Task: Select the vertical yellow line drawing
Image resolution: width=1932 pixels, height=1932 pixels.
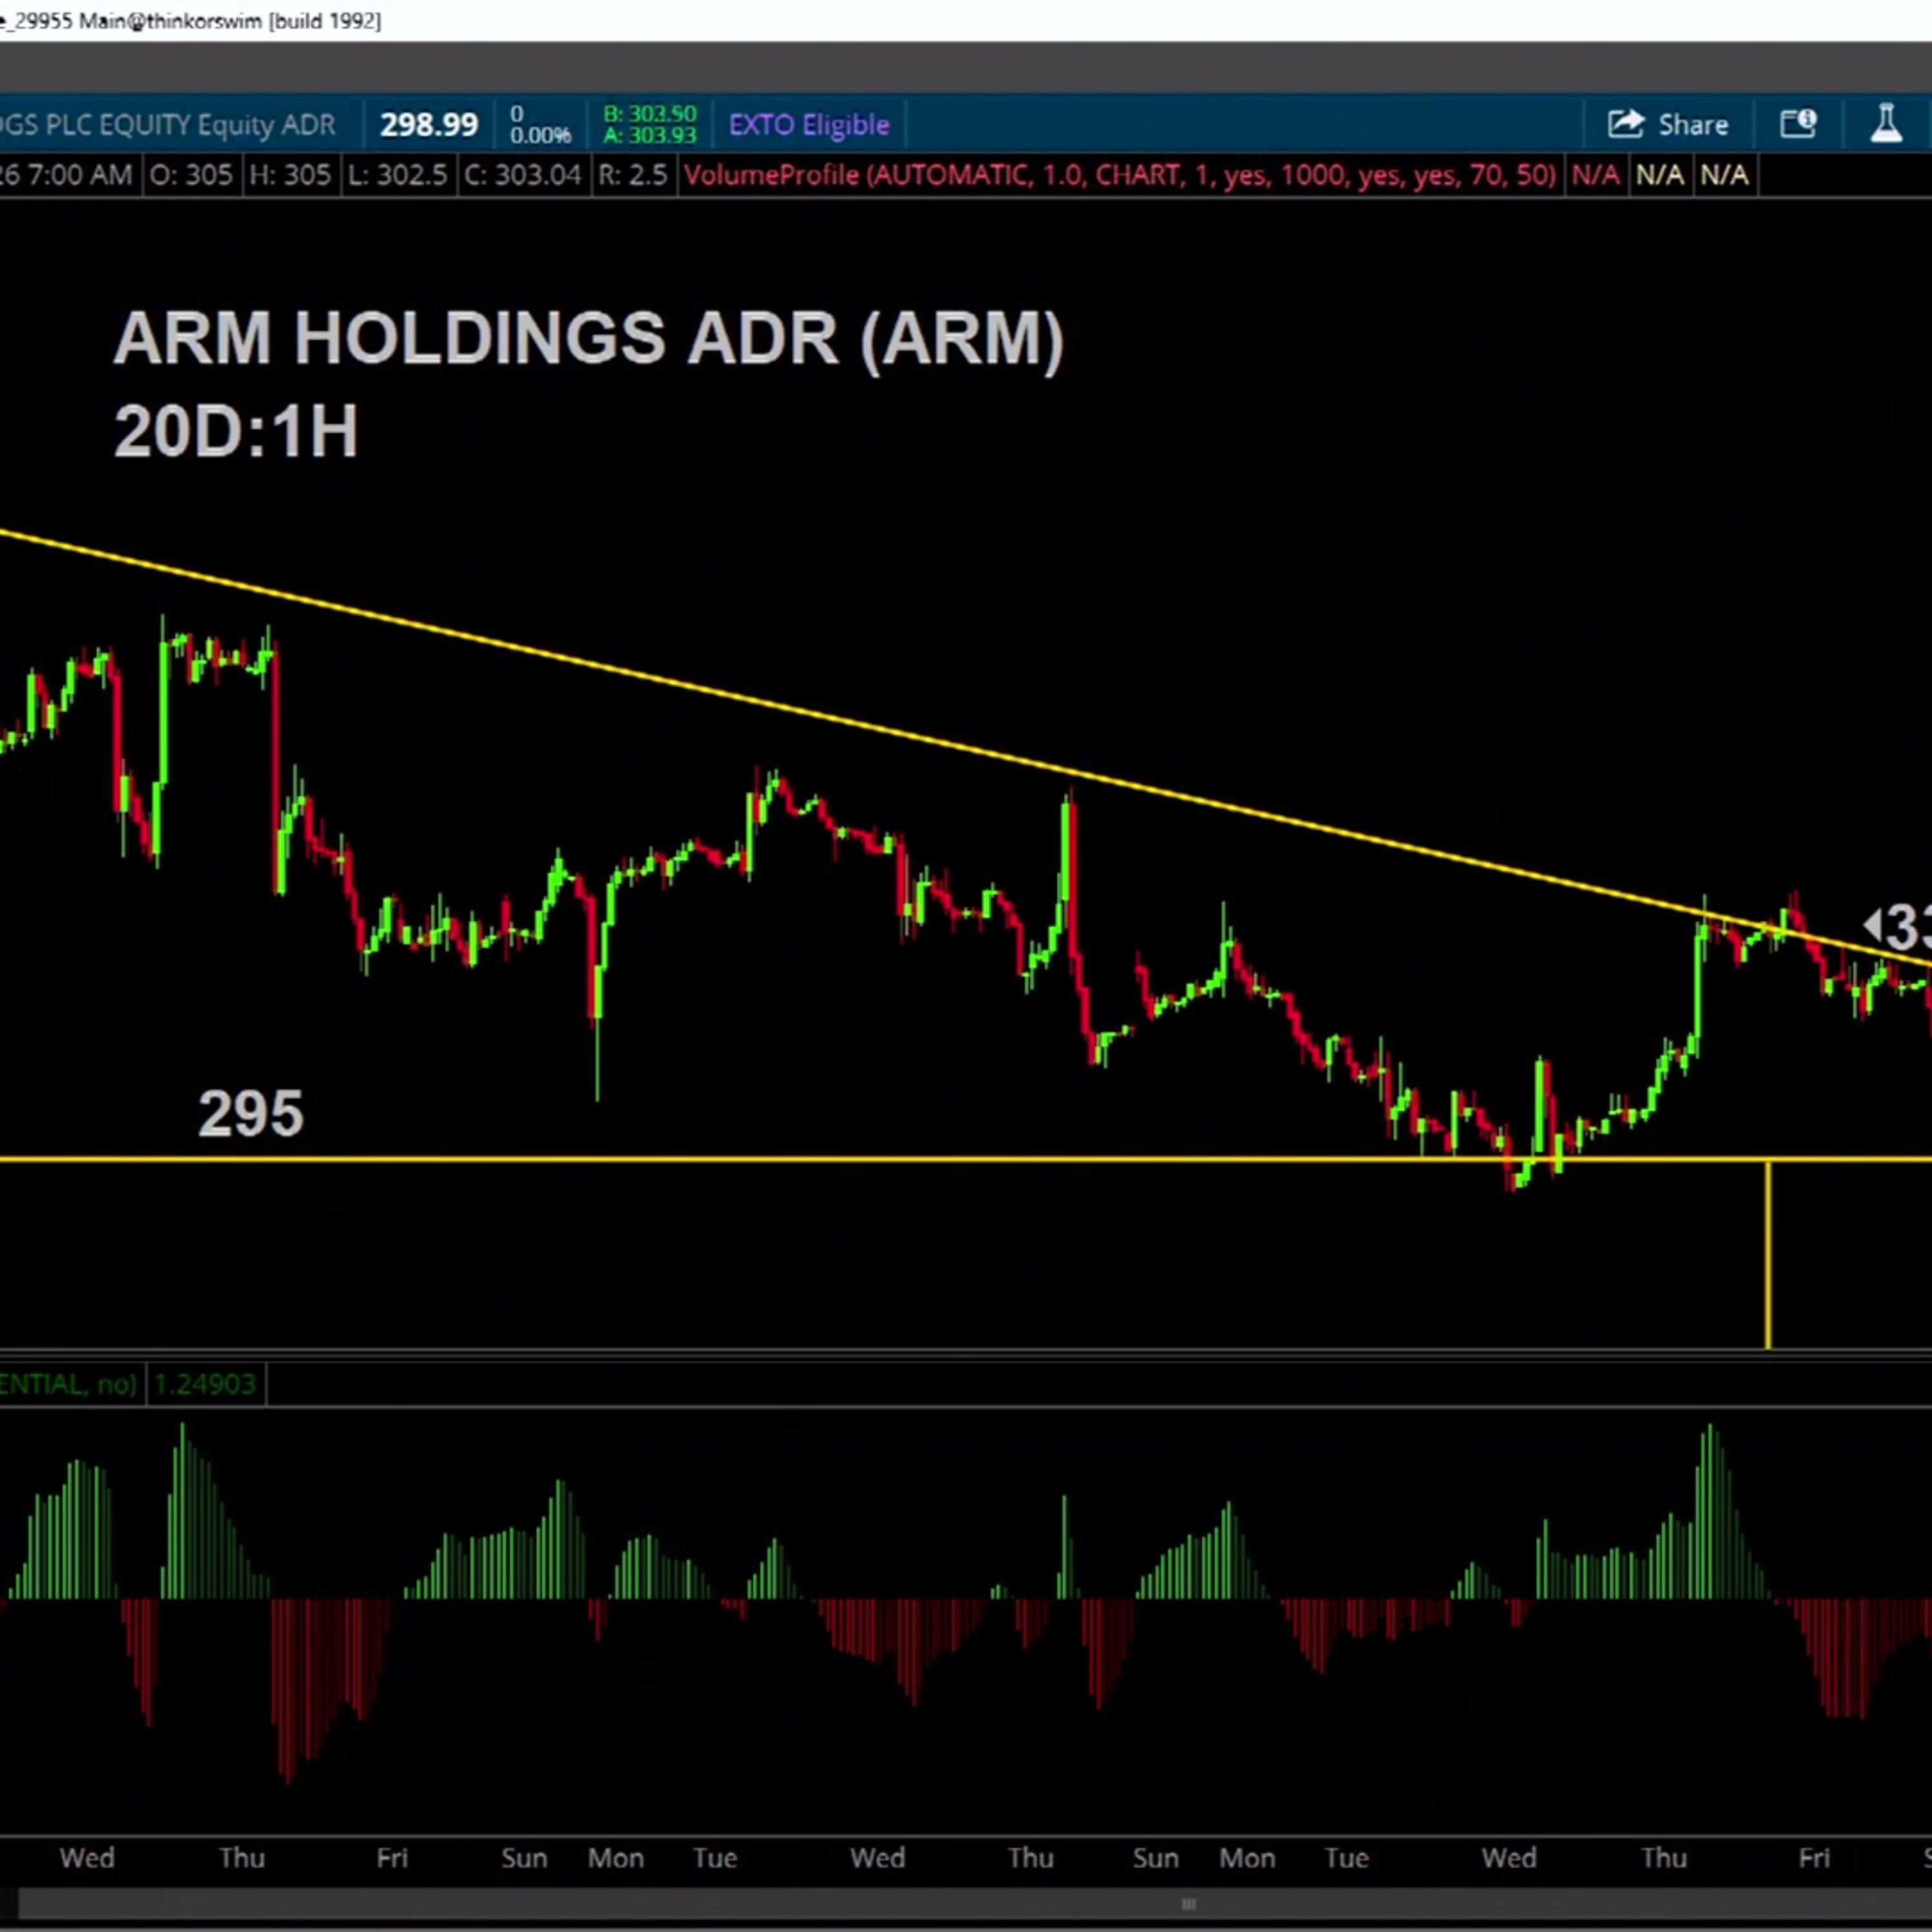Action: [1768, 1255]
